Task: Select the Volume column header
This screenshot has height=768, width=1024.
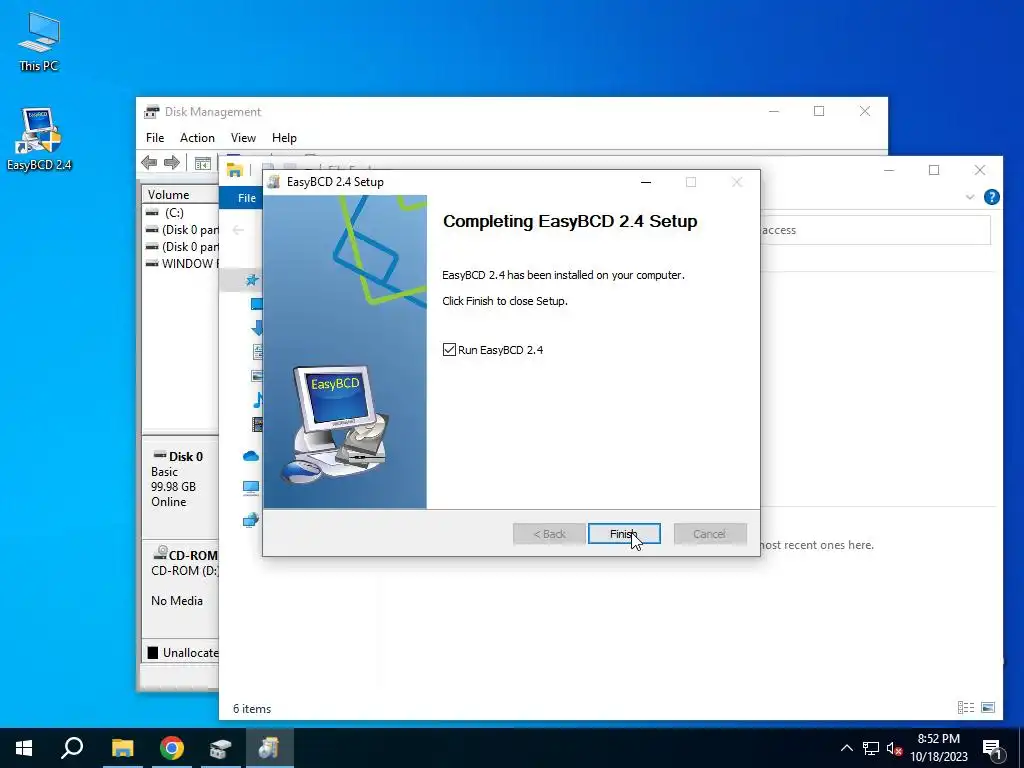Action: pos(180,195)
